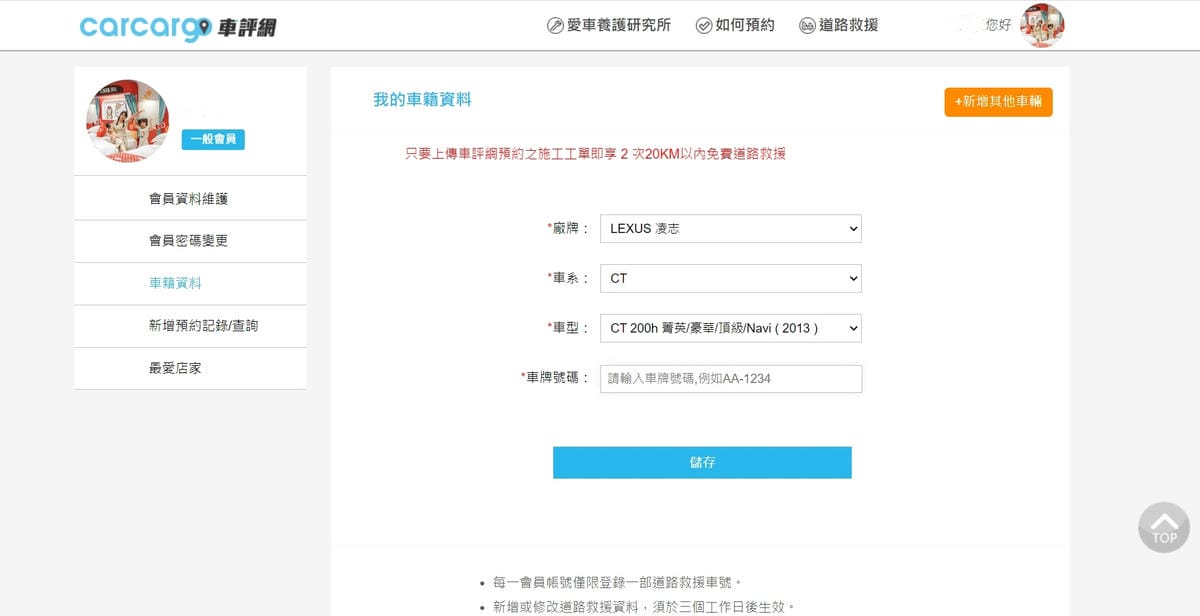Open the 廠牌 brand dropdown

[x=730, y=228]
